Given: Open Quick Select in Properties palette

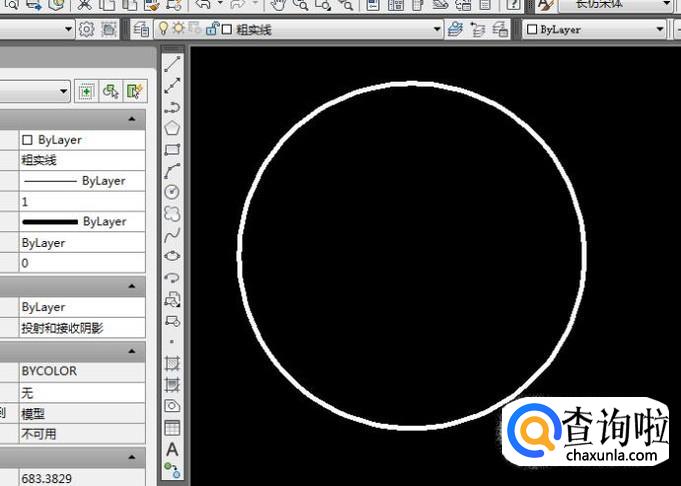Looking at the screenshot, I should pyautogui.click(x=135, y=91).
